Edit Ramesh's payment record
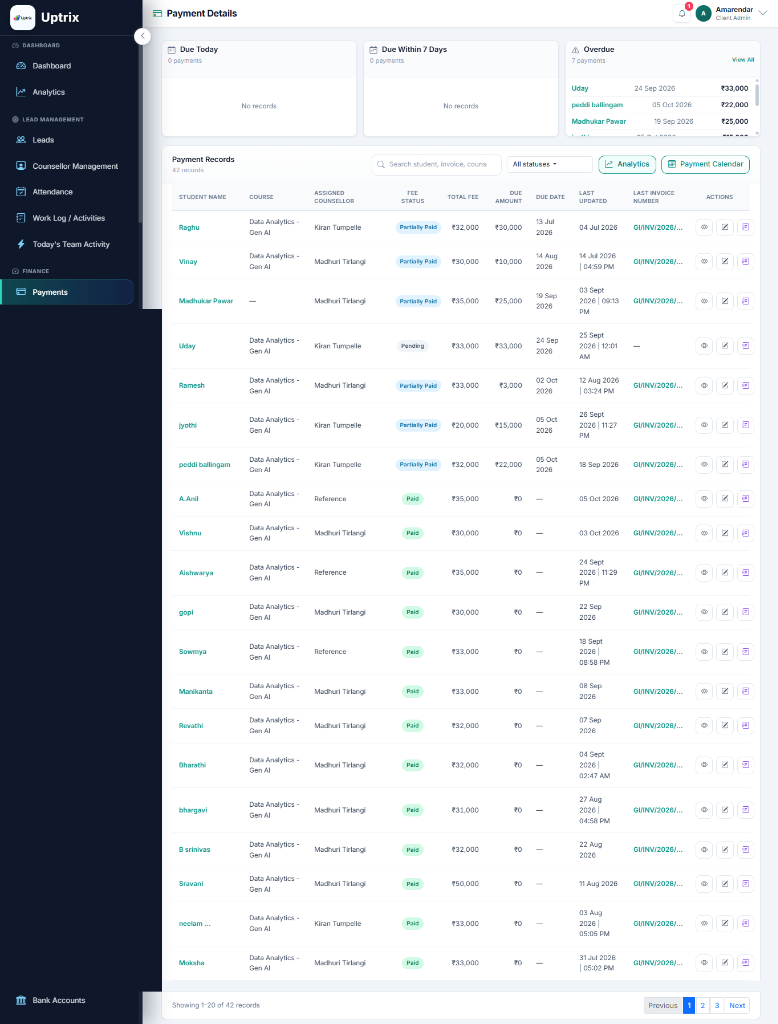The image size is (778, 1024). pyautogui.click(x=725, y=385)
